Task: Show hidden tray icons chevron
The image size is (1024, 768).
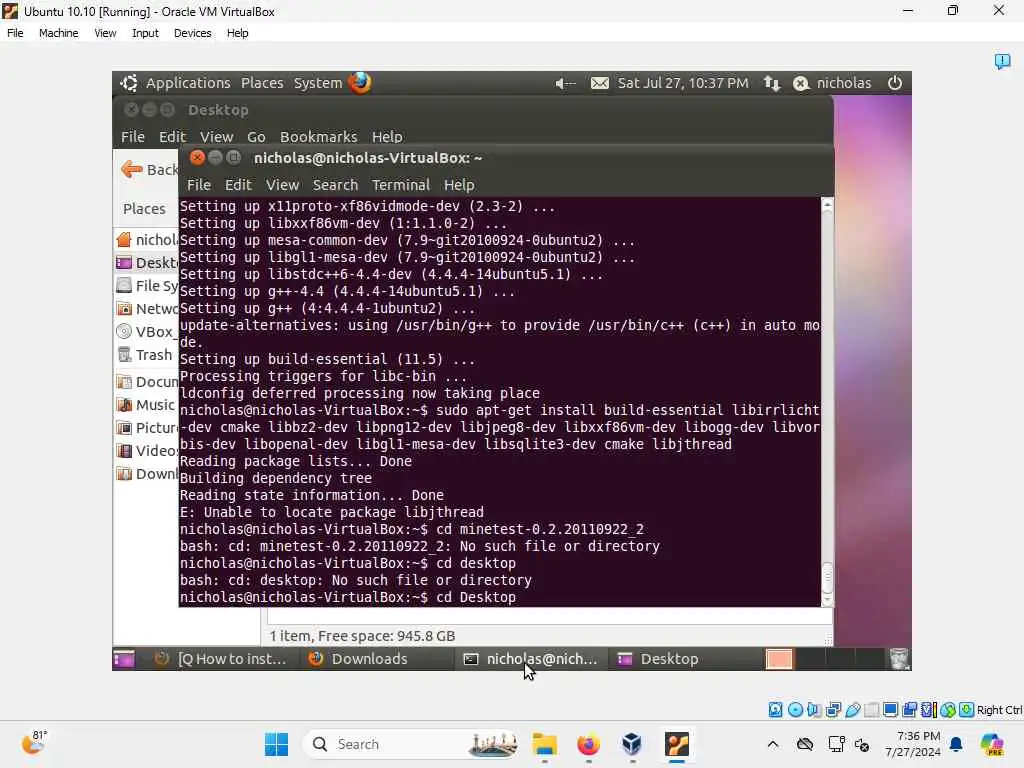Action: click(773, 744)
